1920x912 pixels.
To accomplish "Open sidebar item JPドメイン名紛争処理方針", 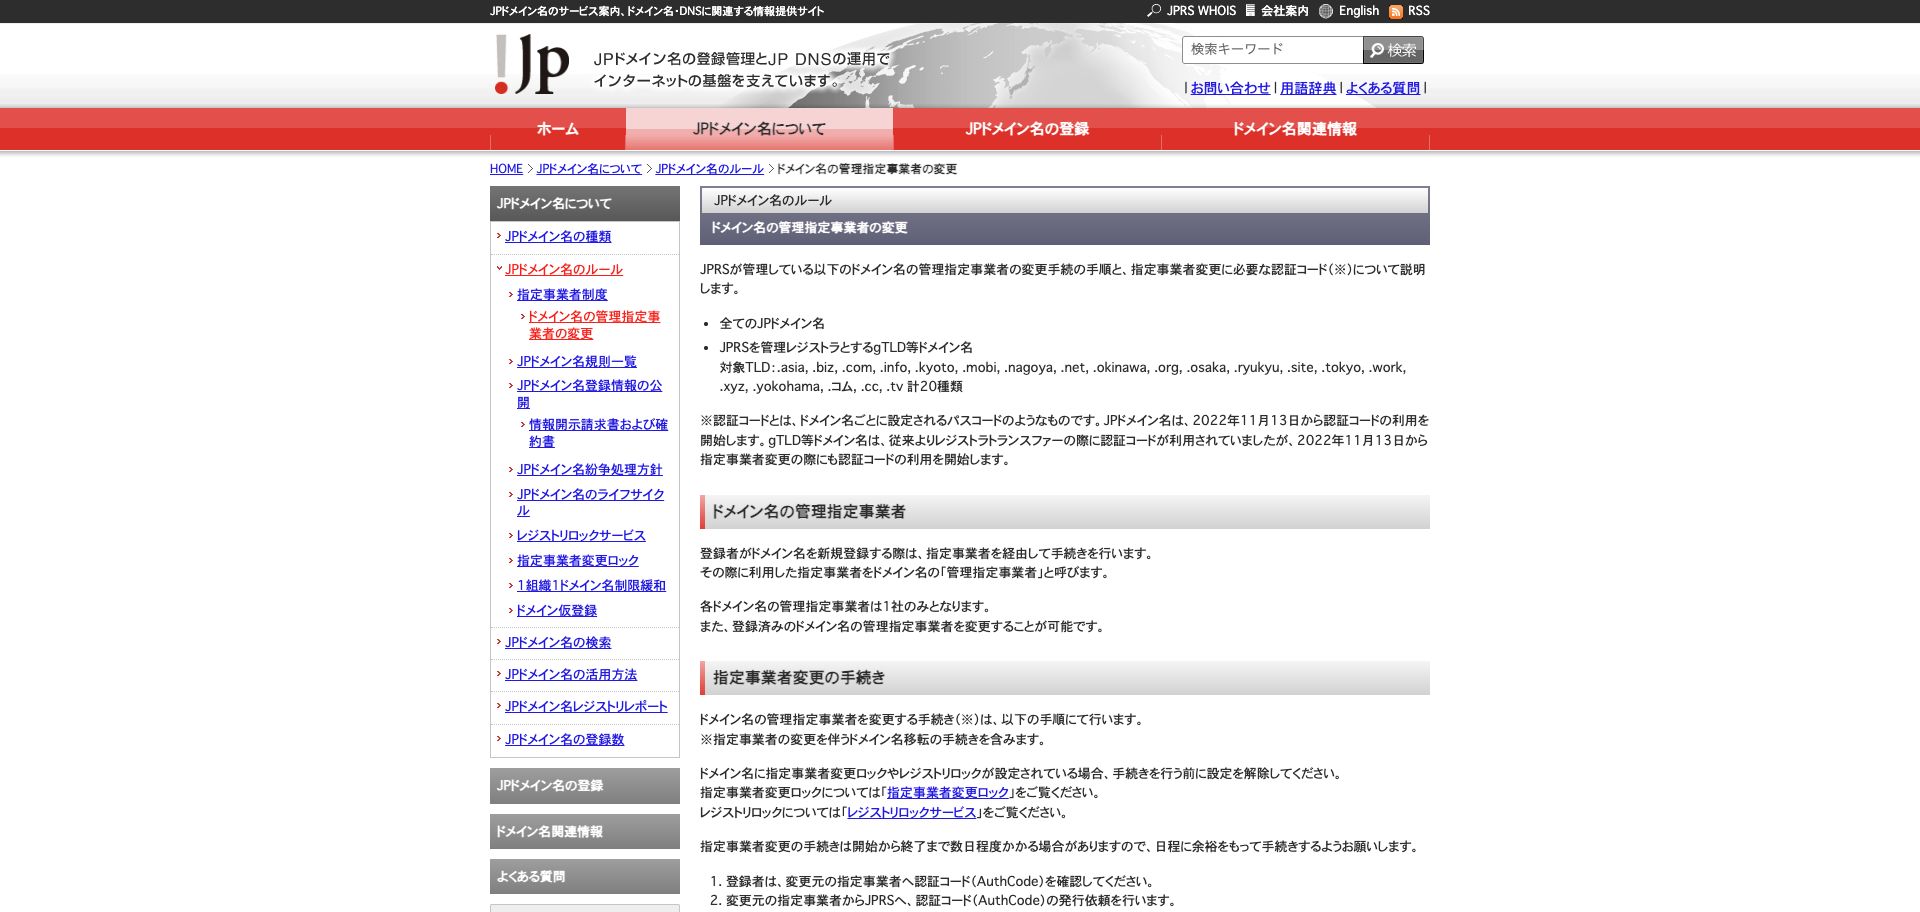I will 589,470.
